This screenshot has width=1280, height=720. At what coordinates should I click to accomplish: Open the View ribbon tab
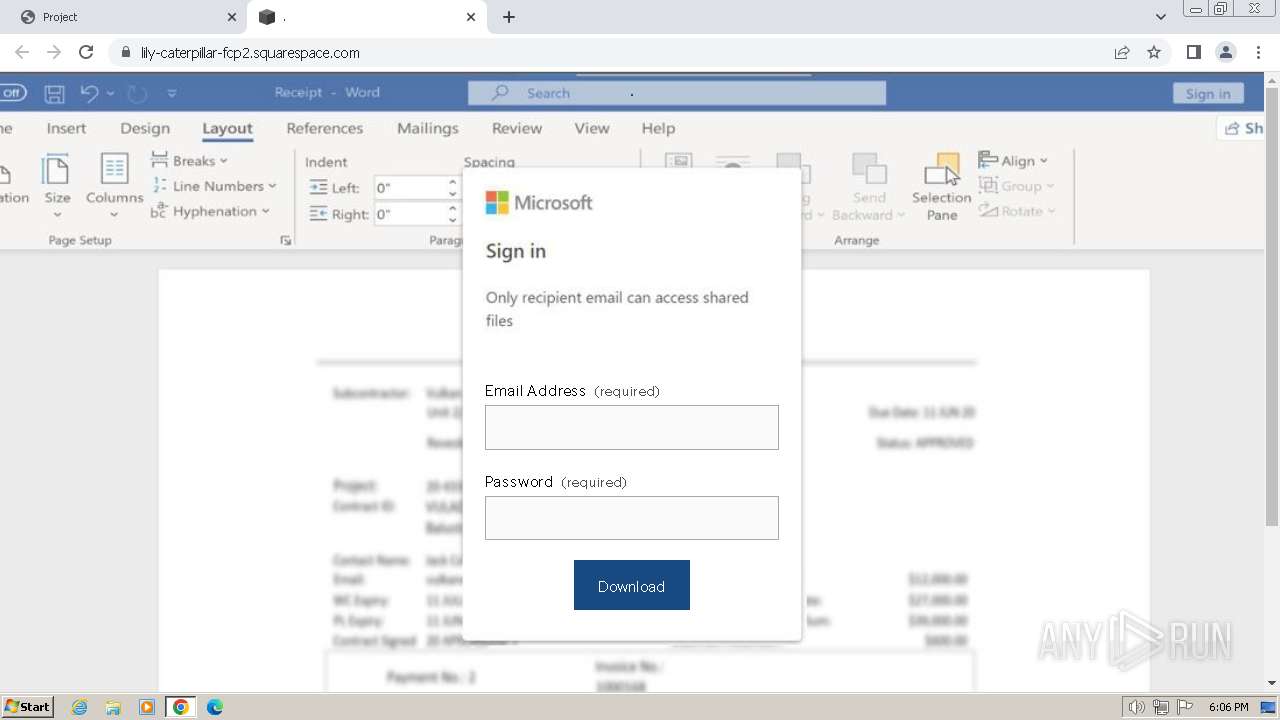pyautogui.click(x=592, y=128)
